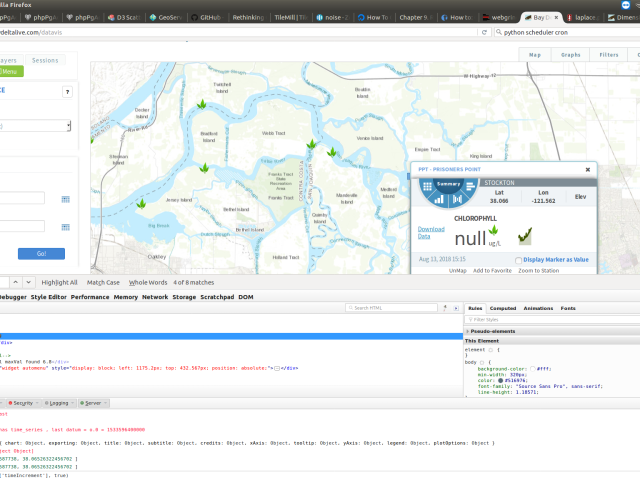
Task: Click the icon right of the new node button
Action: [456, 308]
